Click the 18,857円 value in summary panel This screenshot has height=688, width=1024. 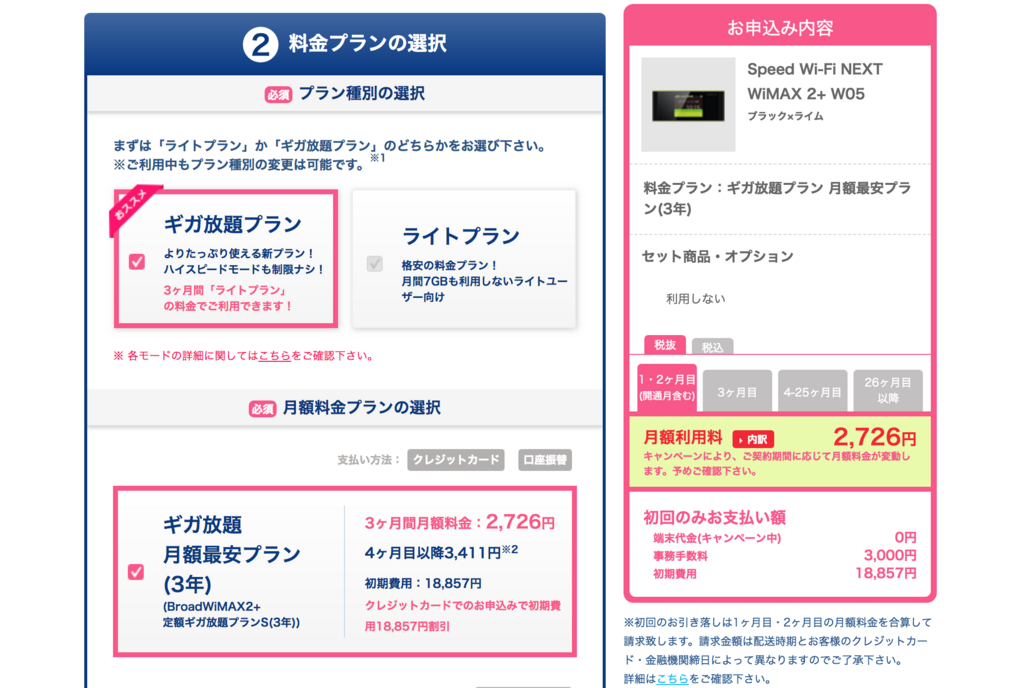click(886, 573)
